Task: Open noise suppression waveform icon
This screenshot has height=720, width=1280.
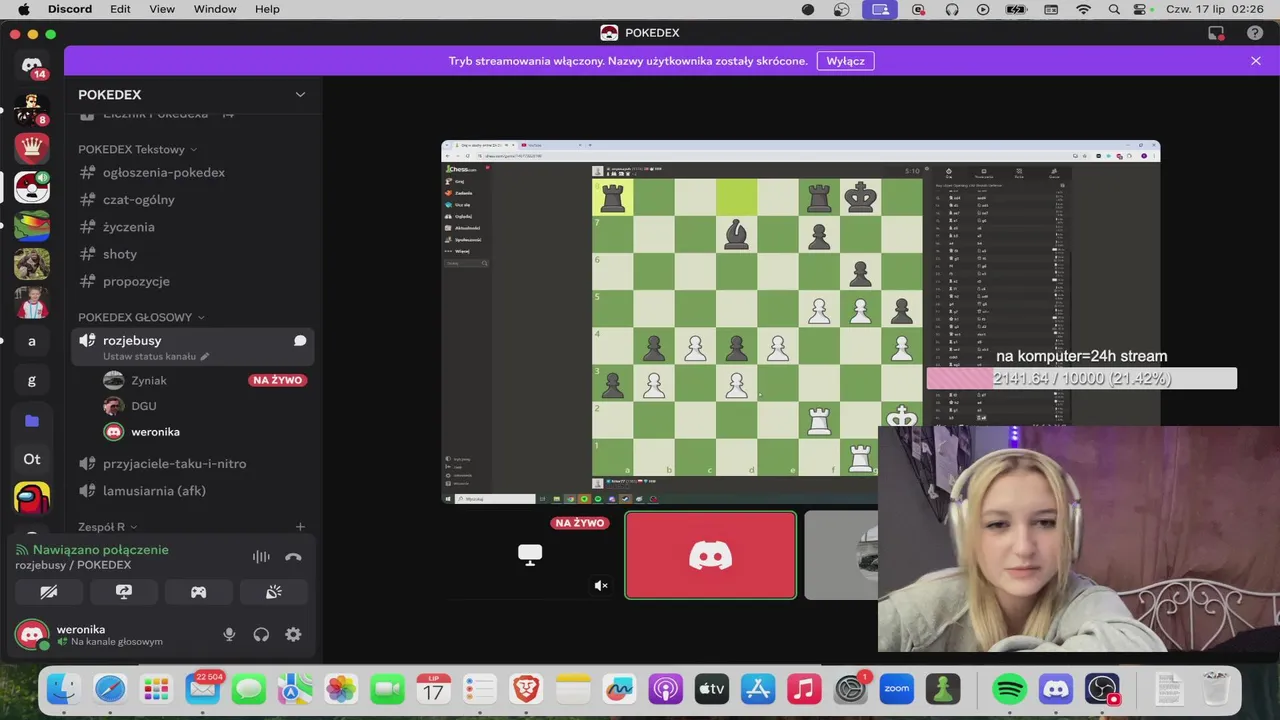Action: [261, 557]
